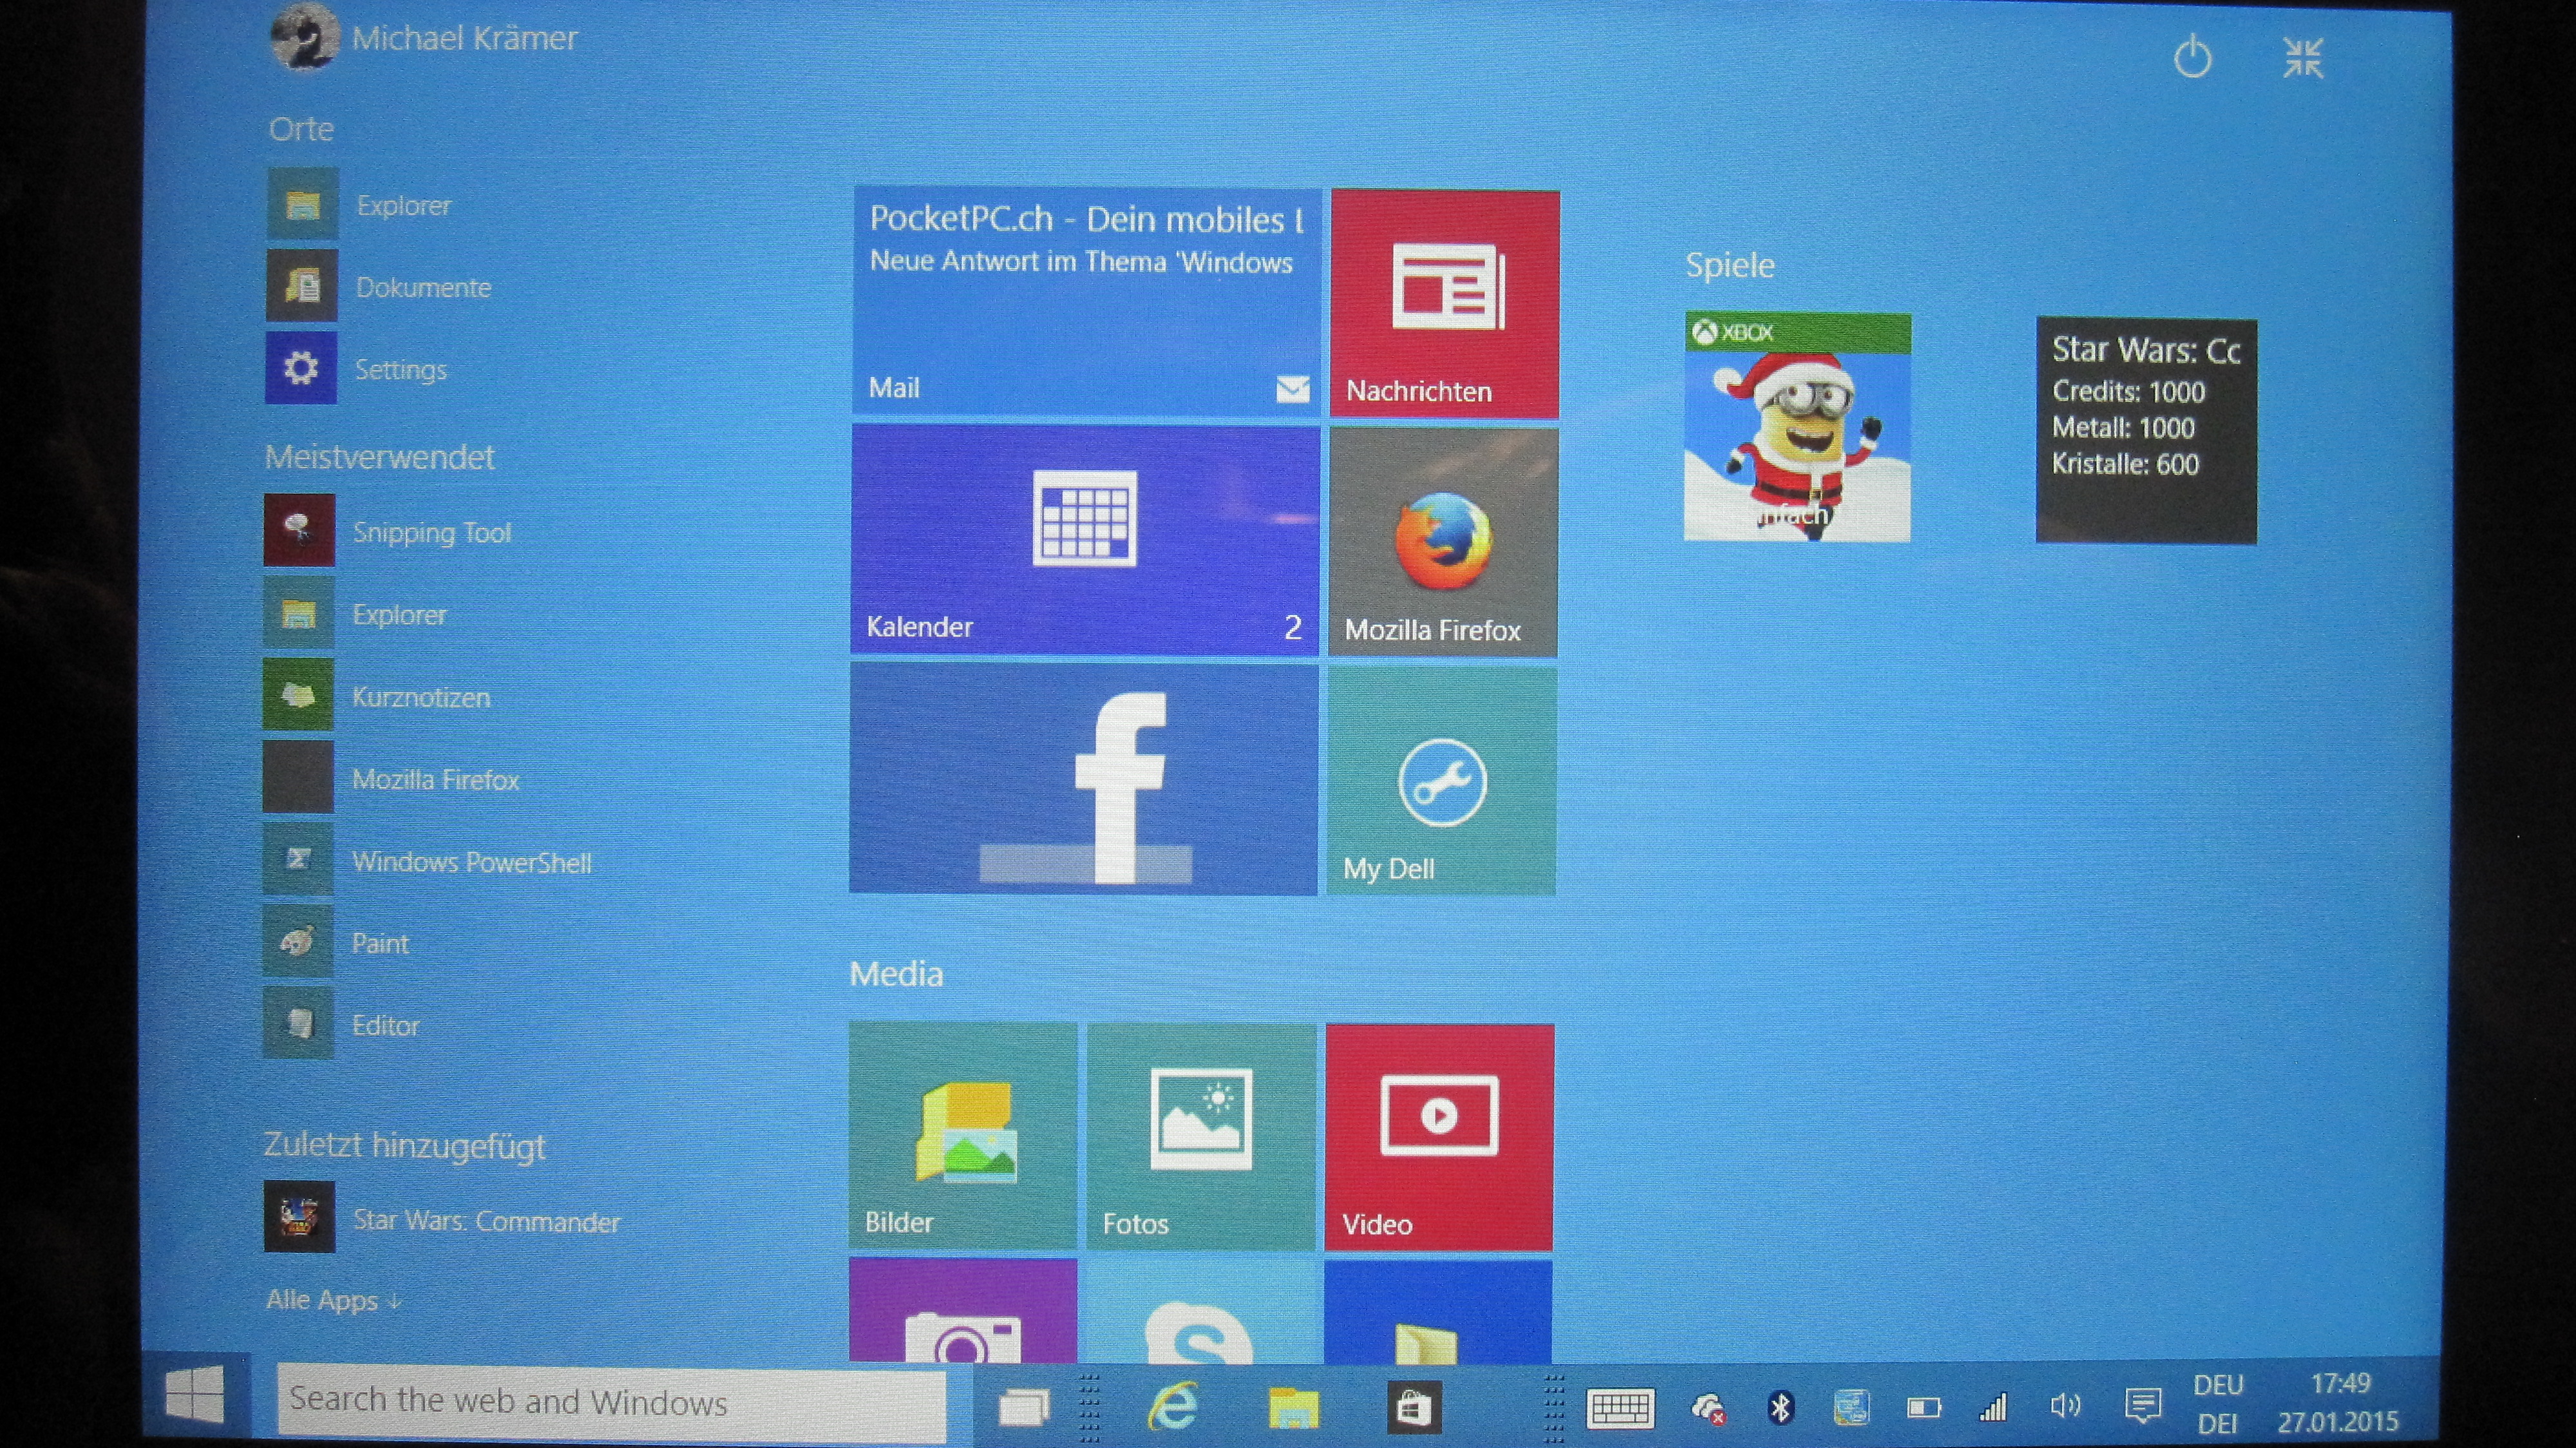
Task: Launch the Xbox Minion Rush game tile
Action: (1798, 427)
